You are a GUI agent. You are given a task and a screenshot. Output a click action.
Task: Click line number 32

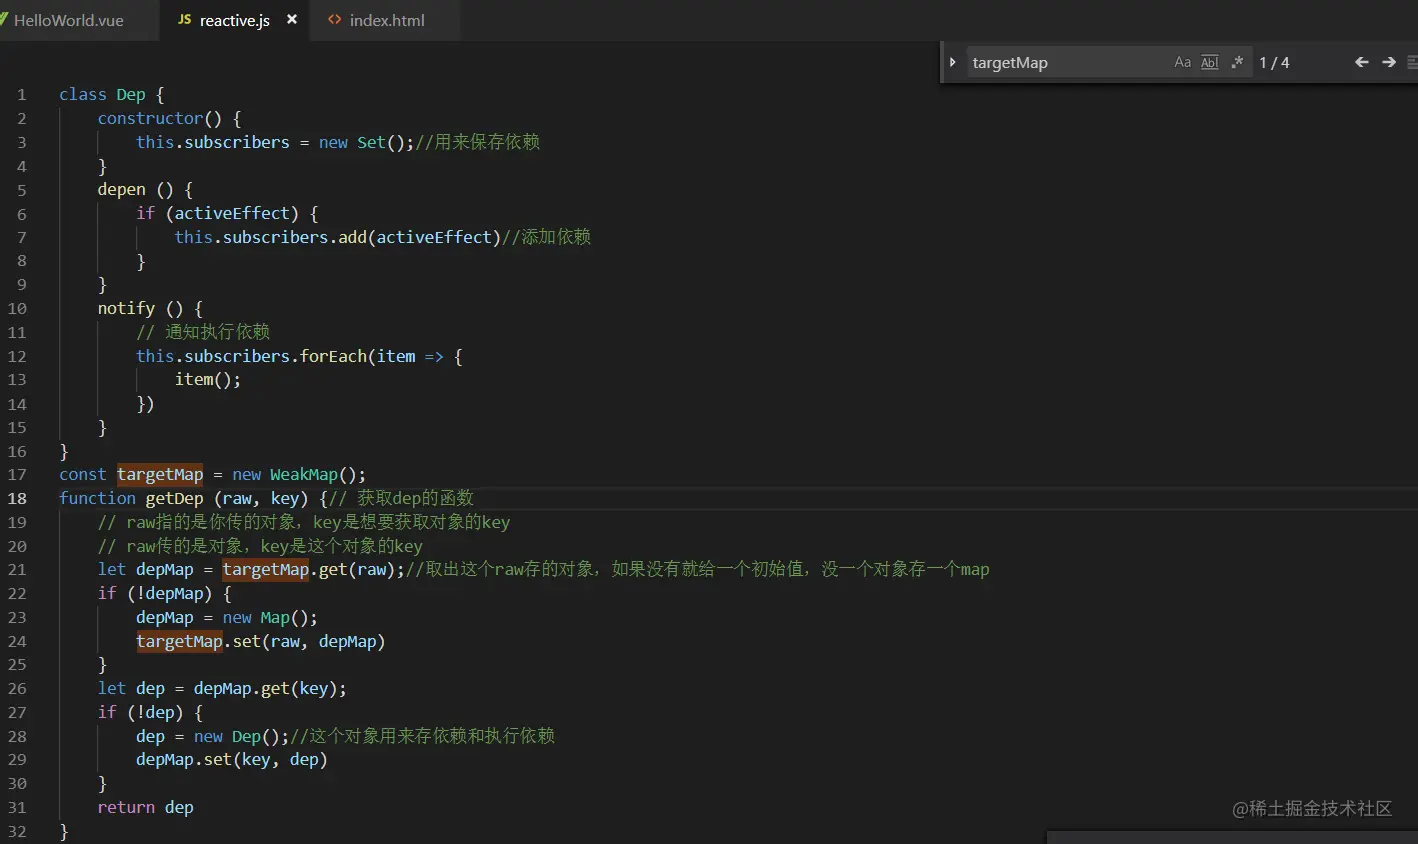click(x=18, y=831)
